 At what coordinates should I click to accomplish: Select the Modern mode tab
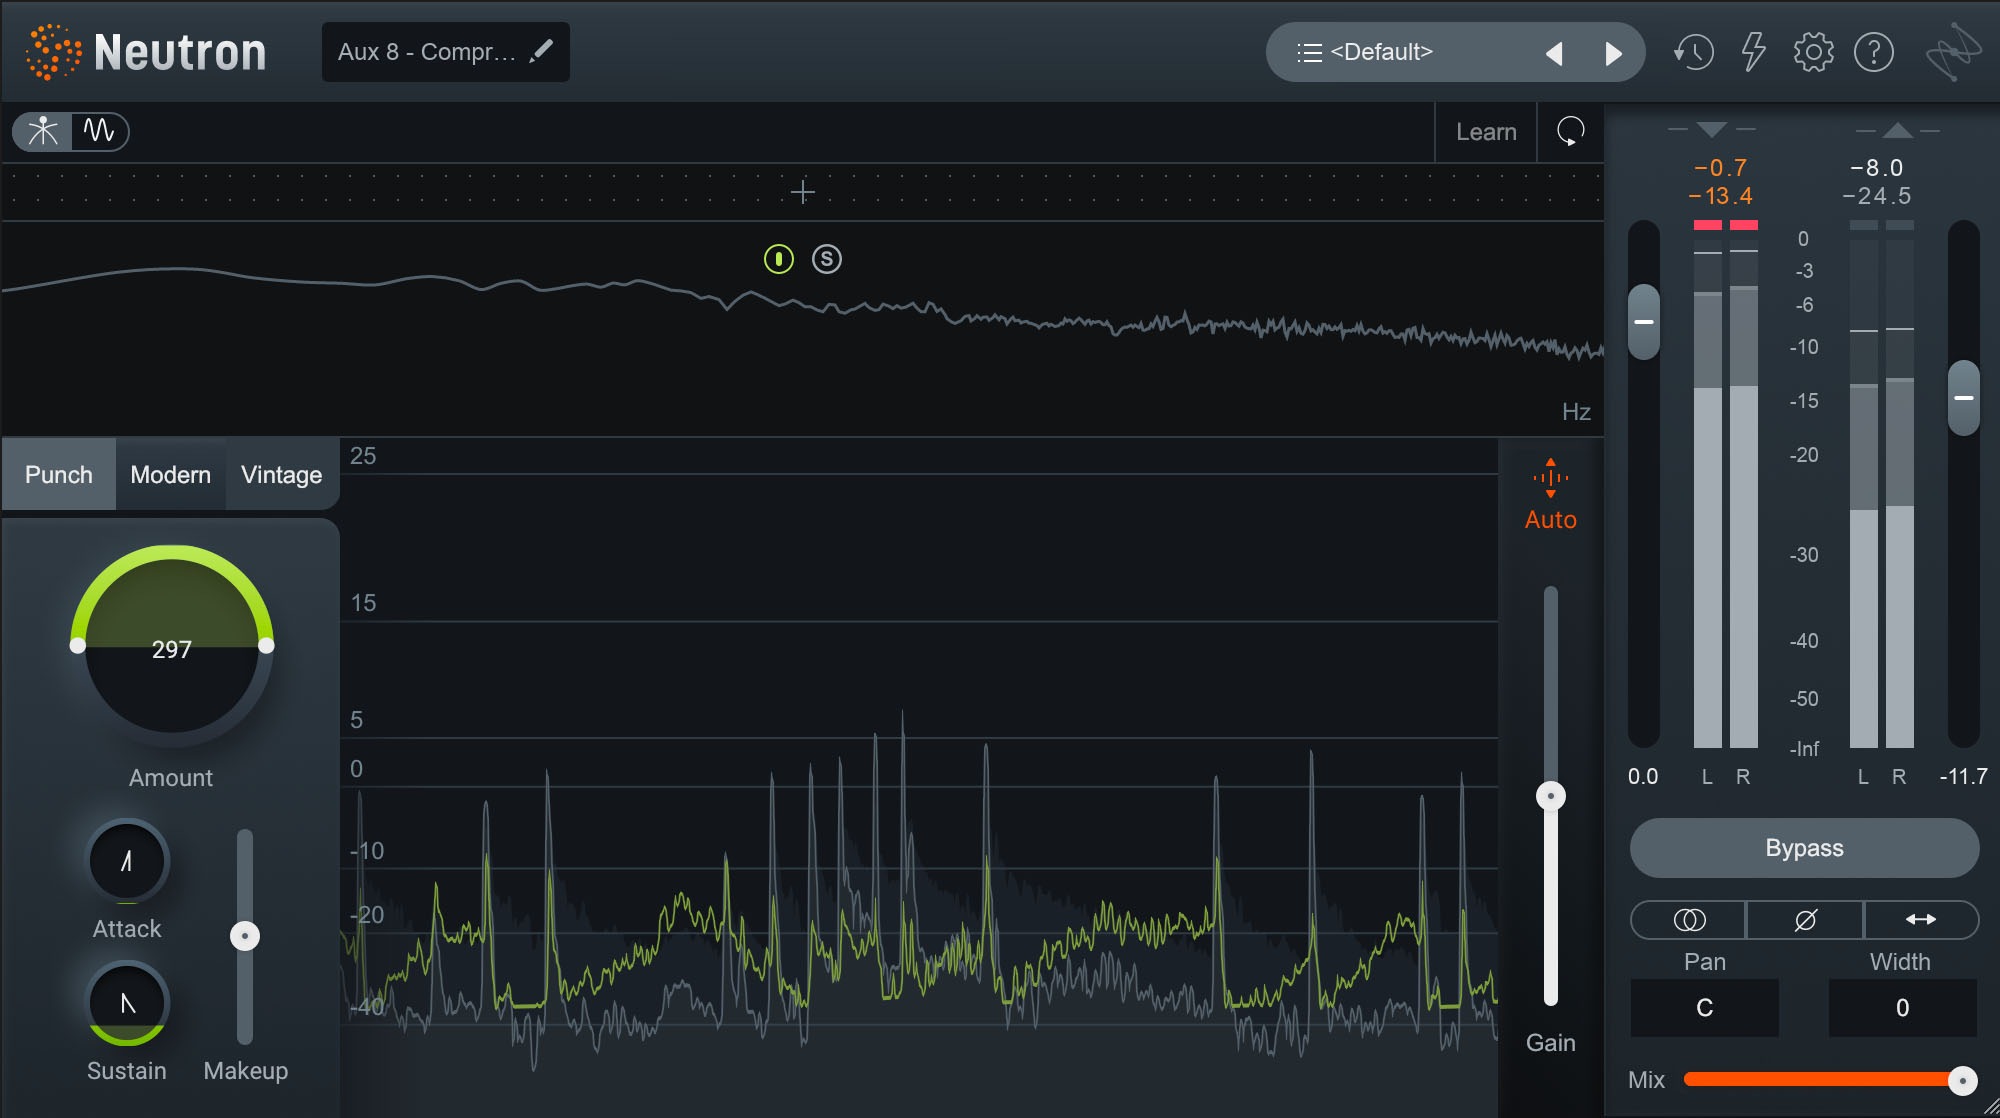coord(171,474)
